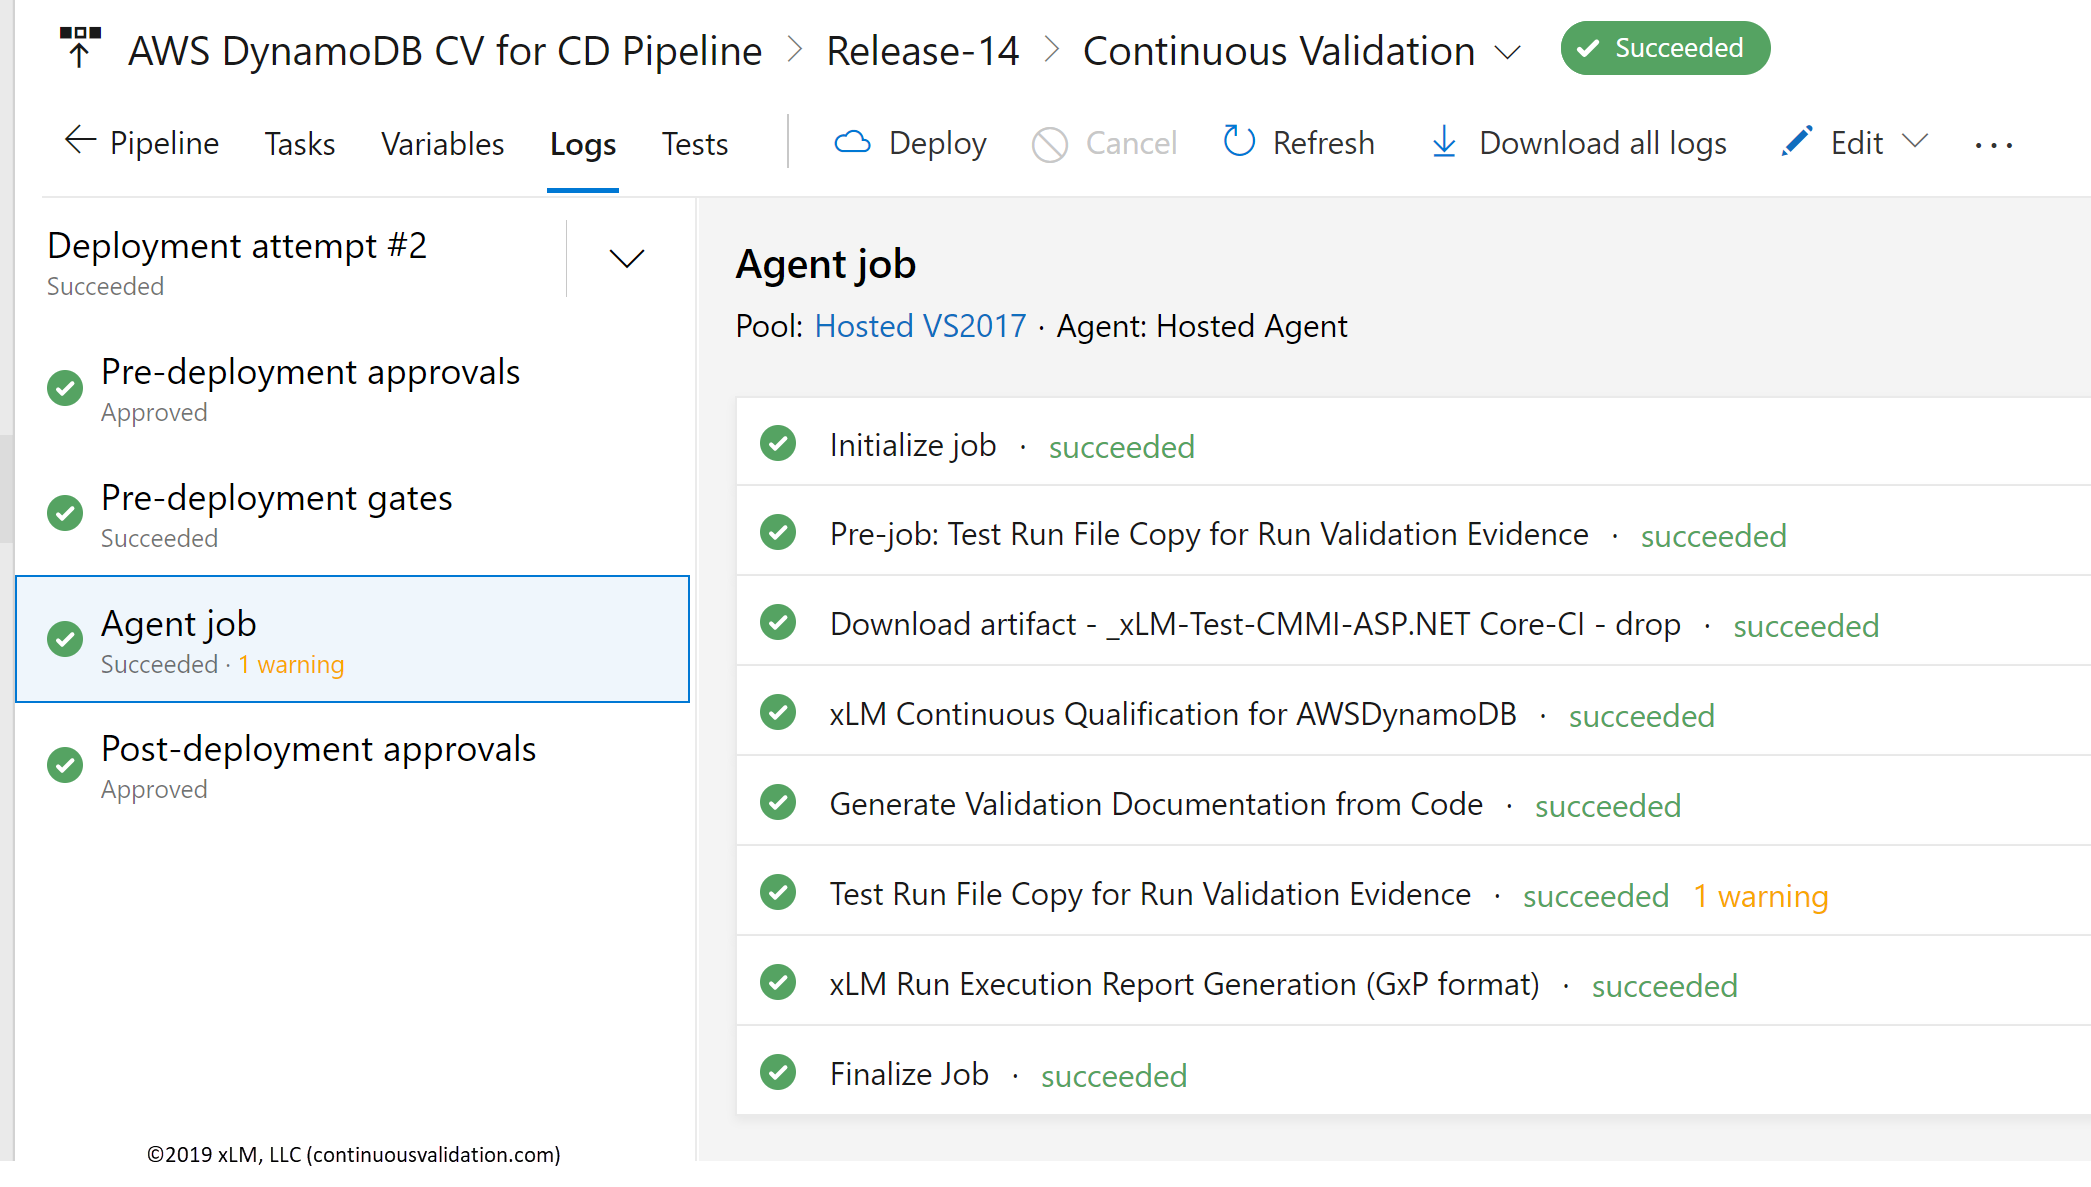Go back to Pipeline view
The width and height of the screenshot is (2091, 1187).
(142, 143)
